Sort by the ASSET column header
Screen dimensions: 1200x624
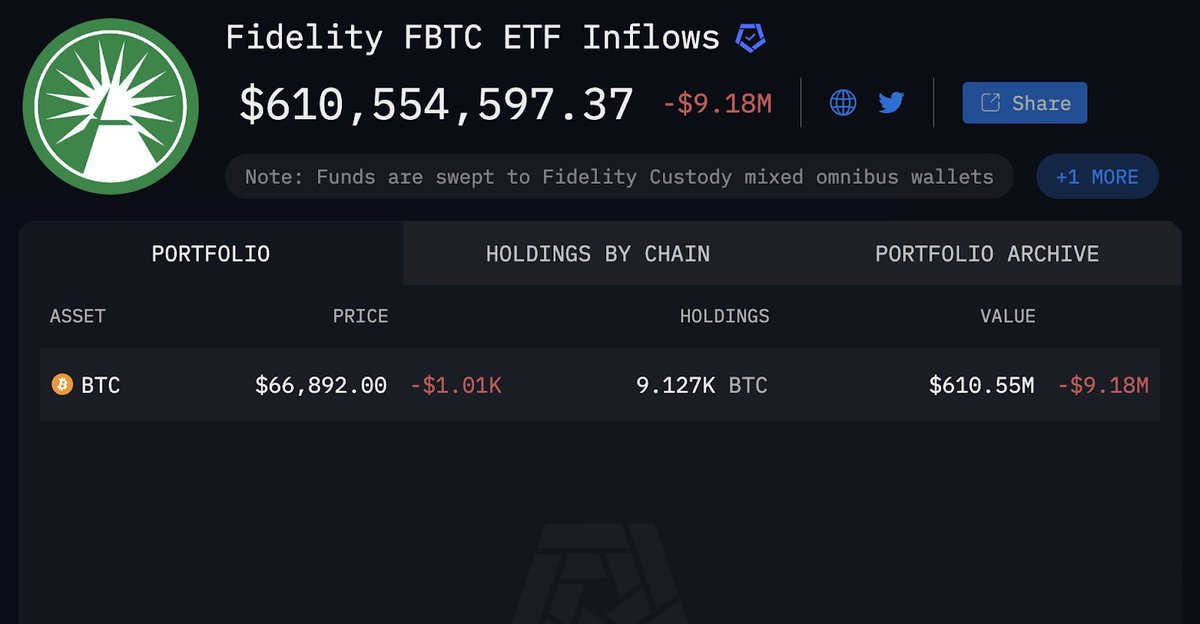[78, 316]
